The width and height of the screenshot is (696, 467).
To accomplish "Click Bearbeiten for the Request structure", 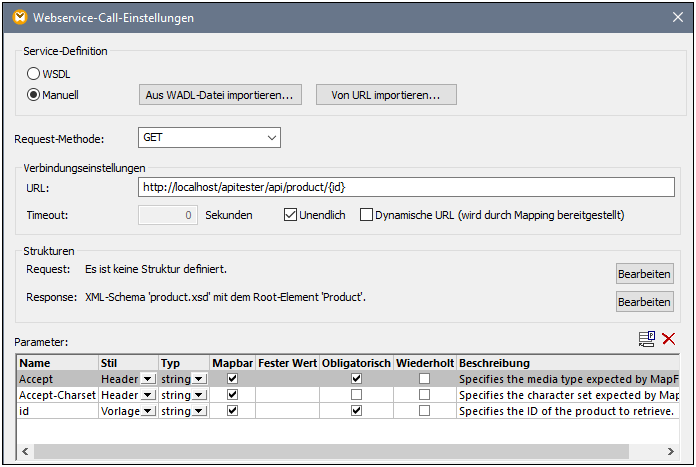I will point(643,274).
